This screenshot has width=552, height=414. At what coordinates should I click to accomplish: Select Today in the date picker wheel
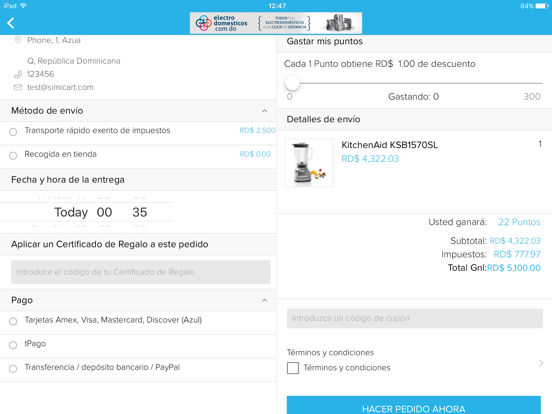click(x=71, y=212)
